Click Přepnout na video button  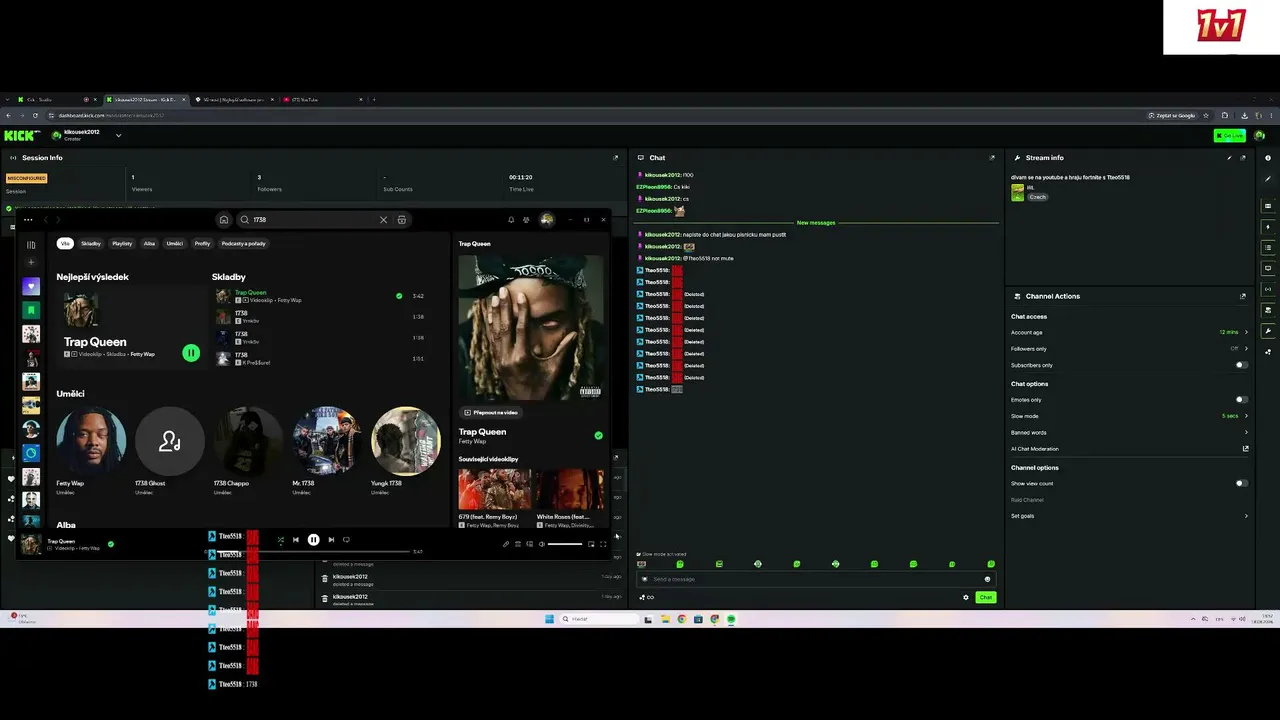pyautogui.click(x=491, y=412)
